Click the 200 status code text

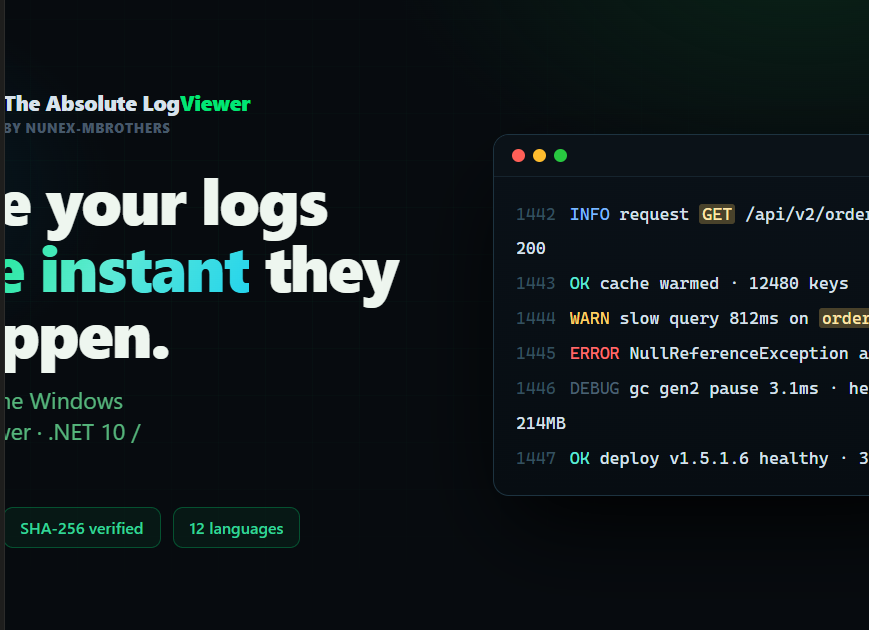531,248
